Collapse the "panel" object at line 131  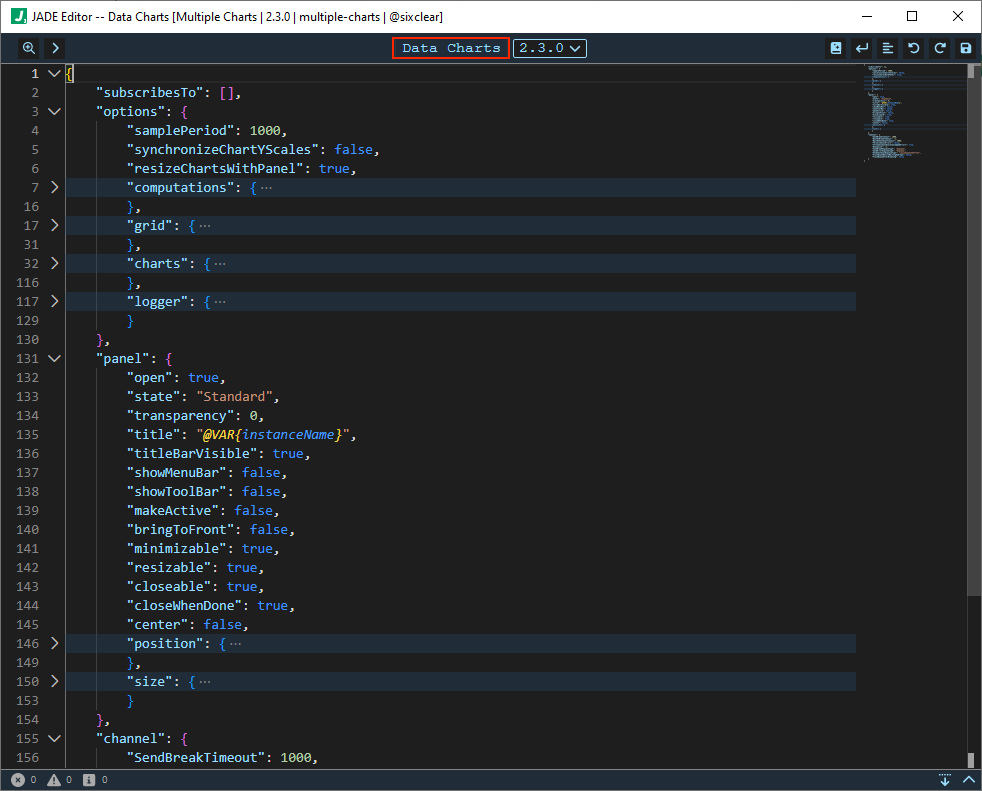click(54, 359)
